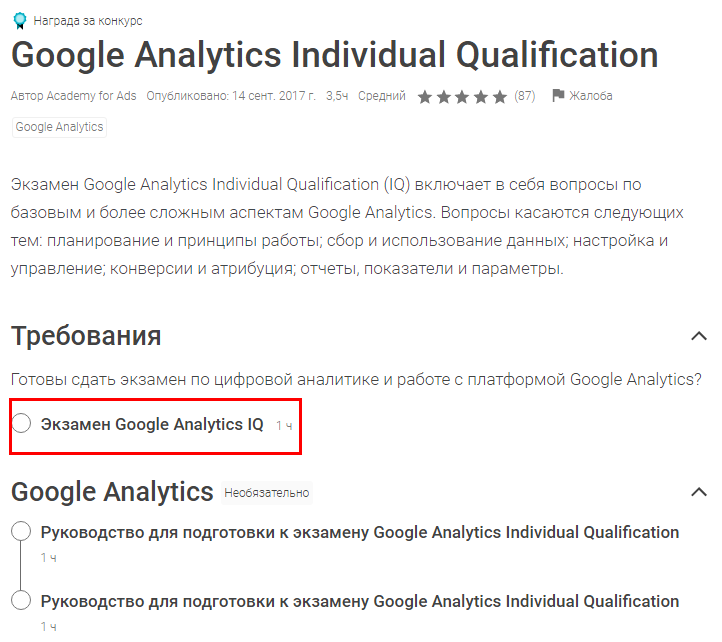722x642 pixels.
Task: Open the Экзамен Google Analytics IQ link
Action: click(x=152, y=424)
